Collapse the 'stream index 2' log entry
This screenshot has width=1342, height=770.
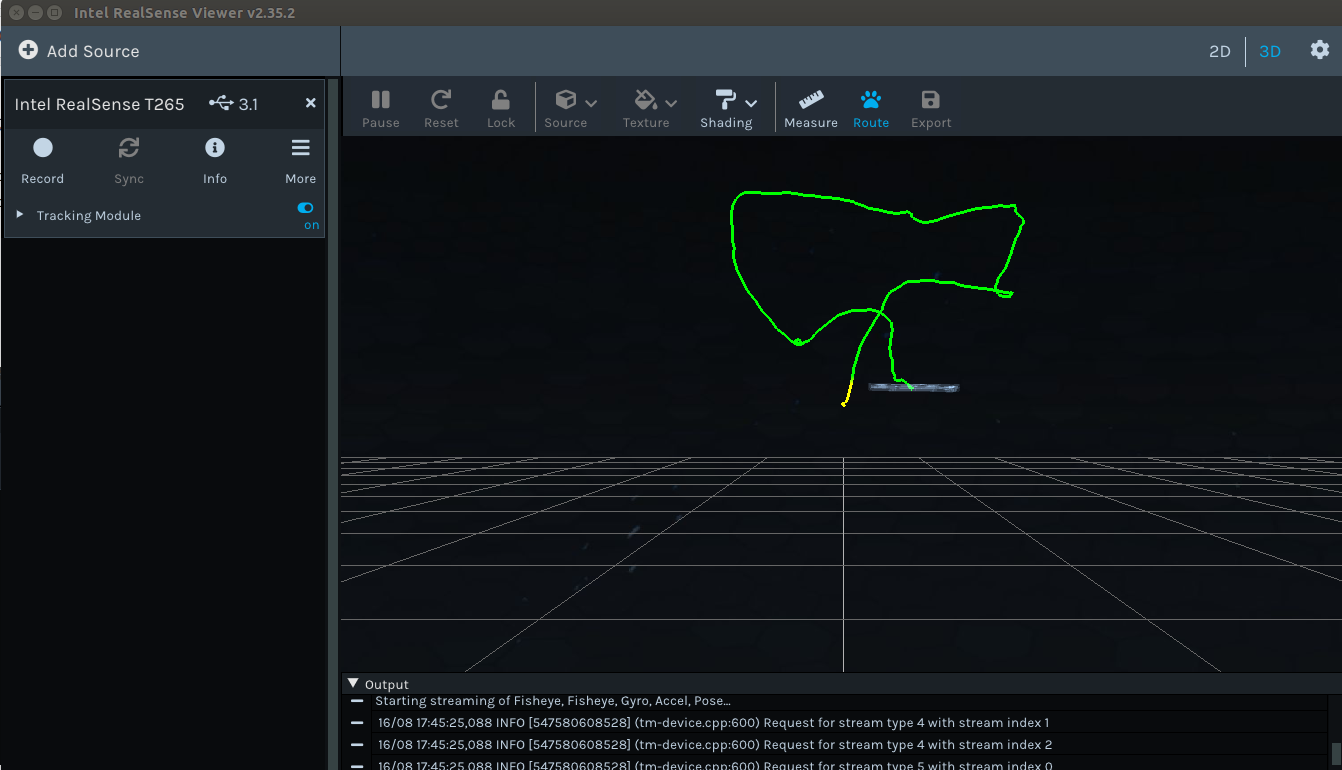click(x=357, y=744)
